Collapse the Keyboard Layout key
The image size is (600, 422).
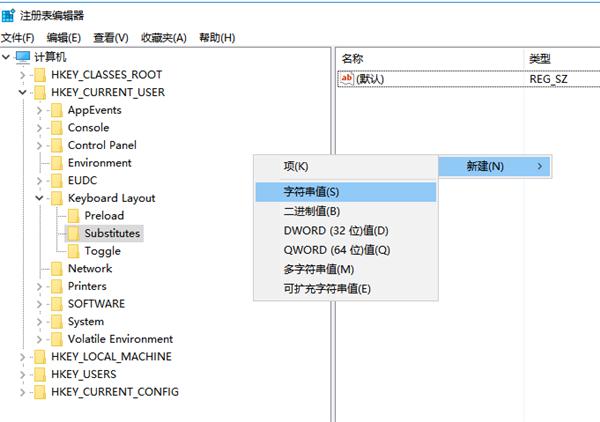[x=39, y=198]
